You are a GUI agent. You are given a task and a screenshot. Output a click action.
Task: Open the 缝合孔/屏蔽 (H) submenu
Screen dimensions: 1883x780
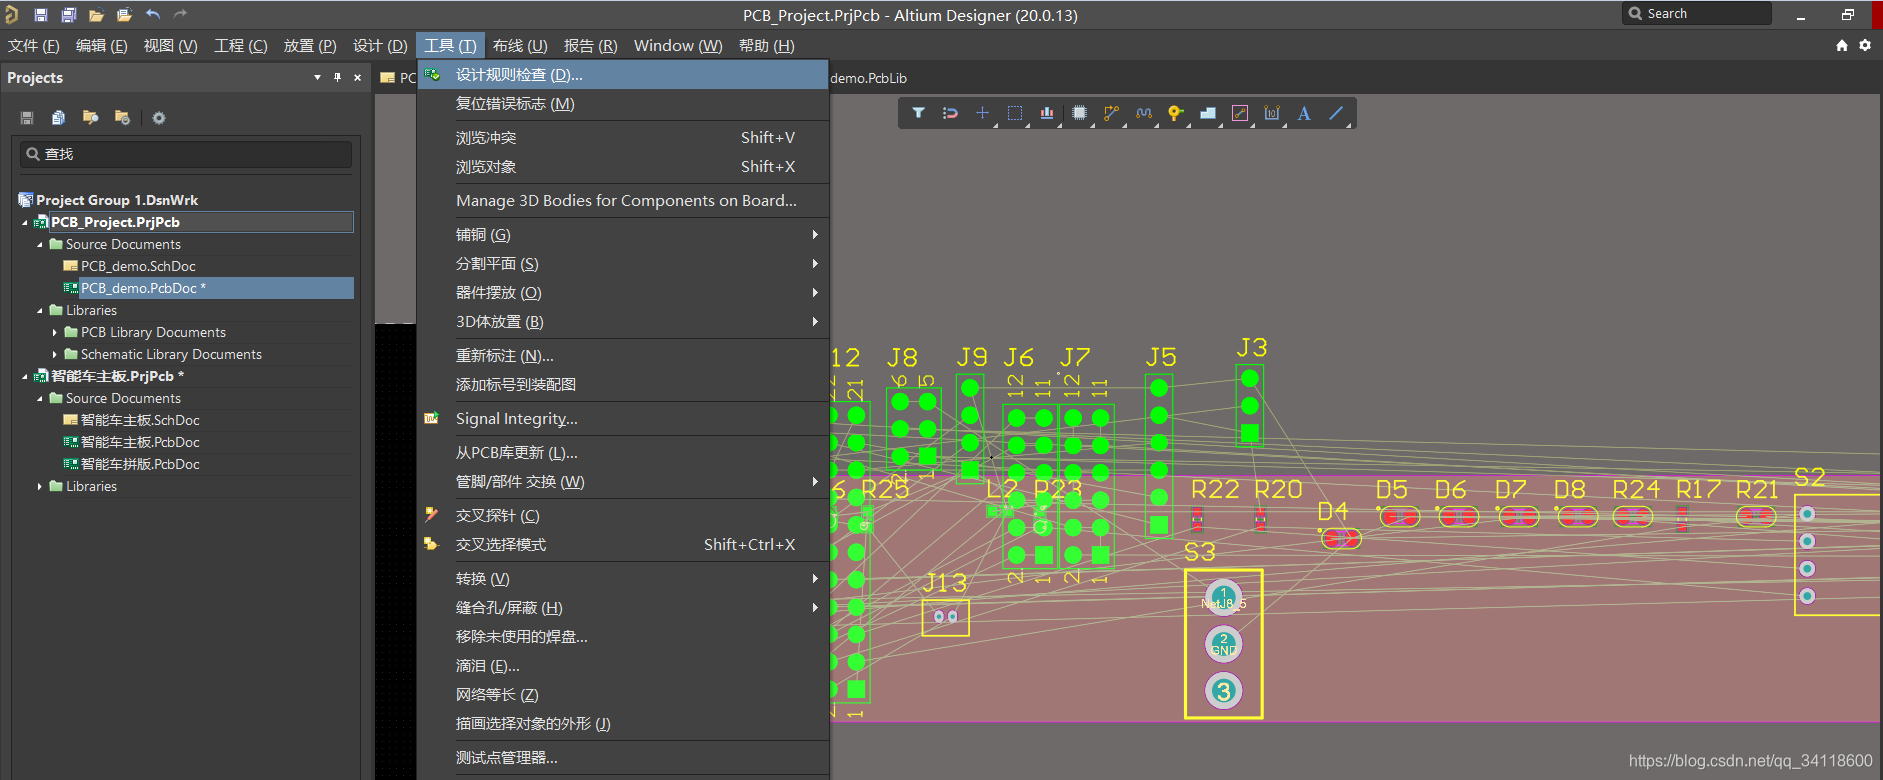coord(622,607)
